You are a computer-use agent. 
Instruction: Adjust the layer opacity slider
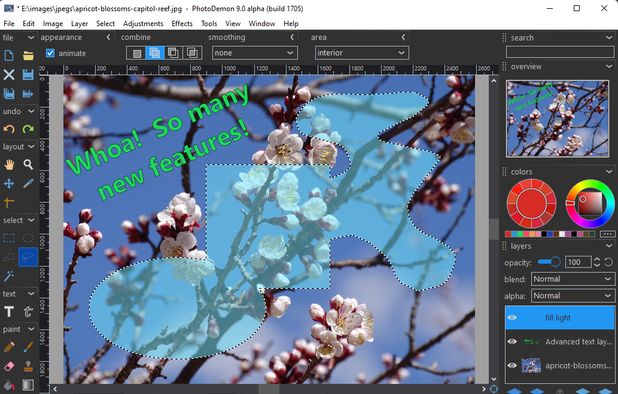[x=549, y=262]
